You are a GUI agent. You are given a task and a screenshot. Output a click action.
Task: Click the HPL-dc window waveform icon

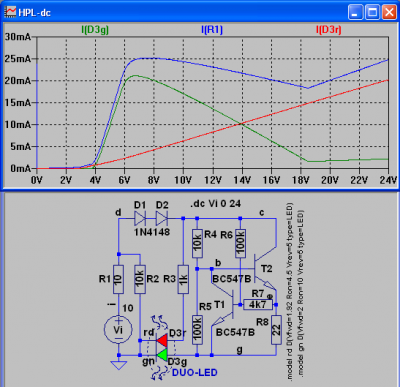10,12
